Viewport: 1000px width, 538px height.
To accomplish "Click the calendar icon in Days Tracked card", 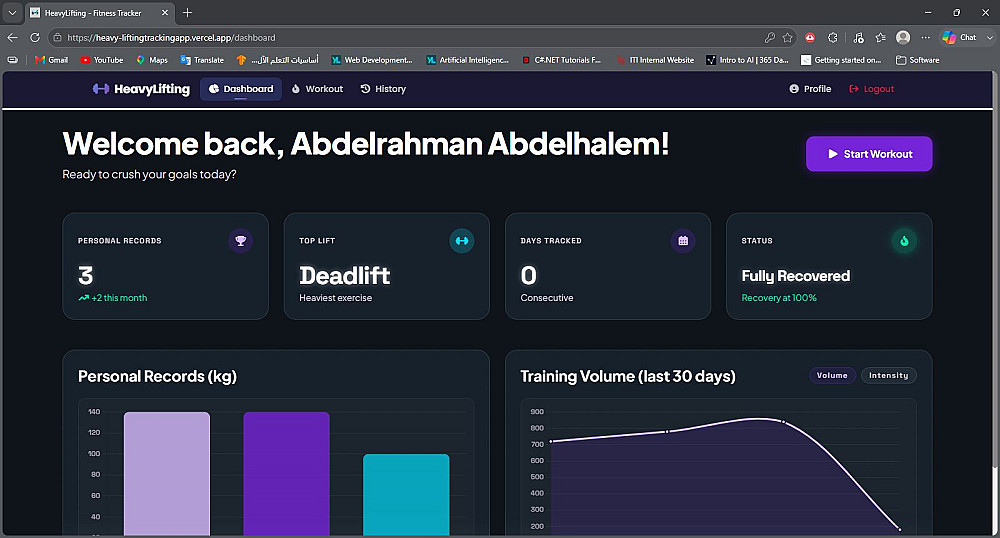I will pyautogui.click(x=683, y=241).
